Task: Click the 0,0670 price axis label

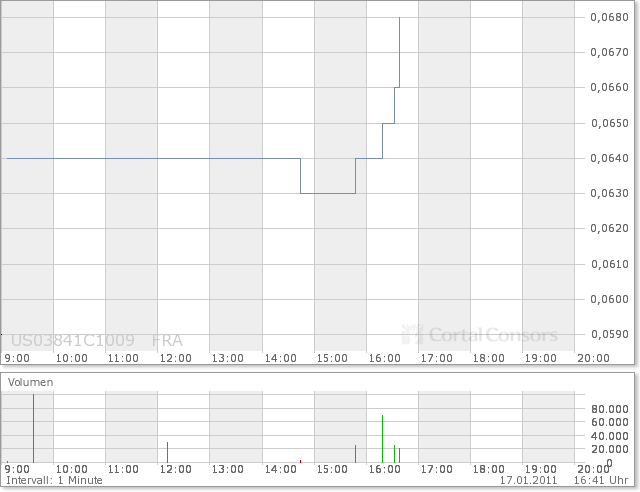Action: (x=609, y=52)
